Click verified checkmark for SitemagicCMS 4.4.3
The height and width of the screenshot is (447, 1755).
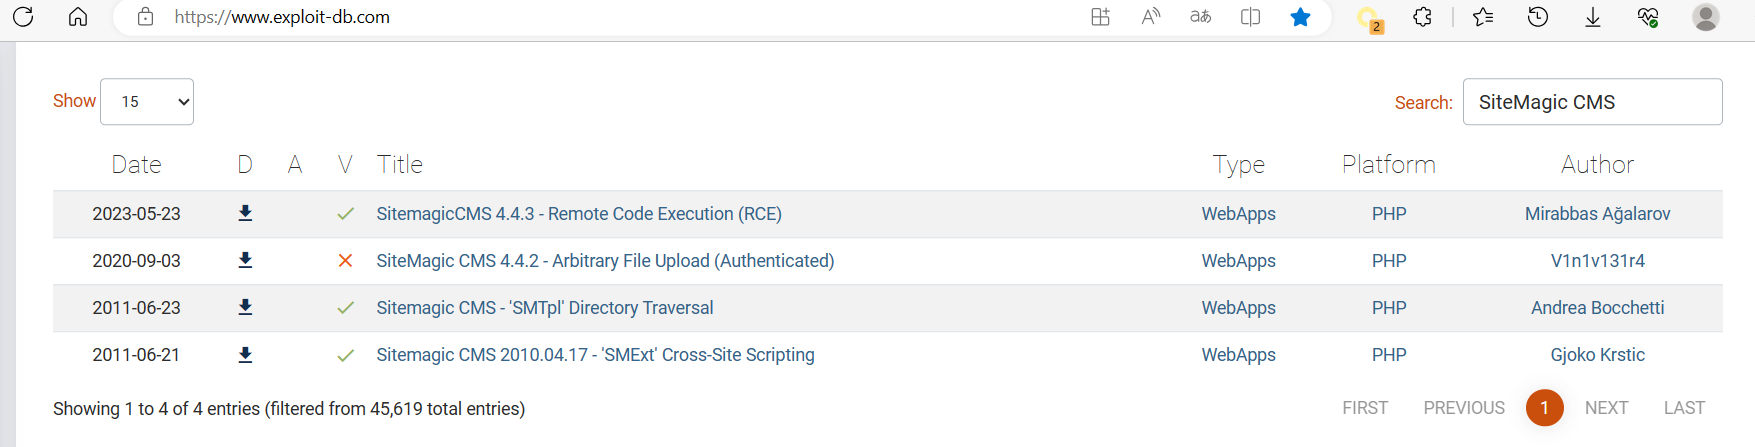coord(345,214)
